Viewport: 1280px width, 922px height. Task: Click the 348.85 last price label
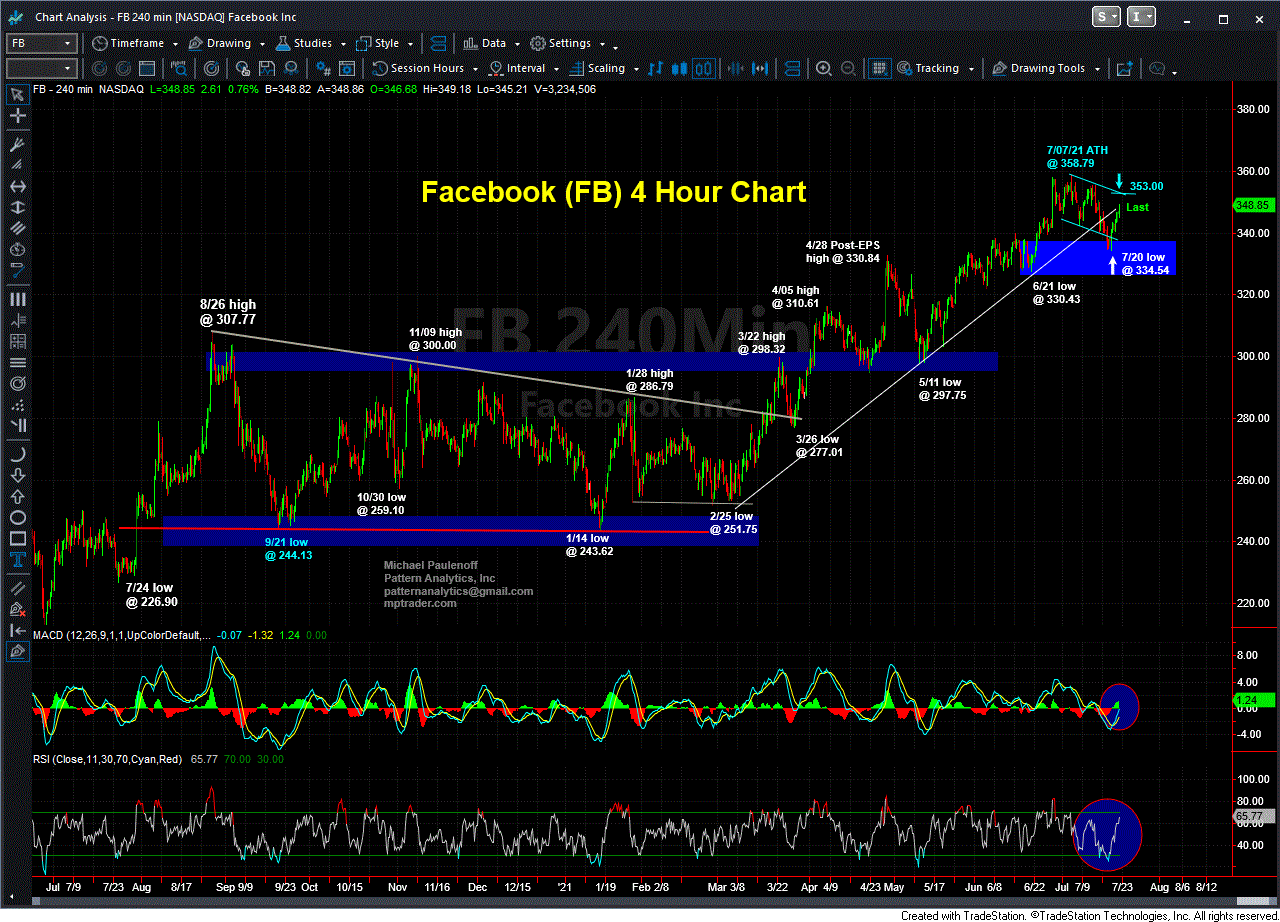1253,204
